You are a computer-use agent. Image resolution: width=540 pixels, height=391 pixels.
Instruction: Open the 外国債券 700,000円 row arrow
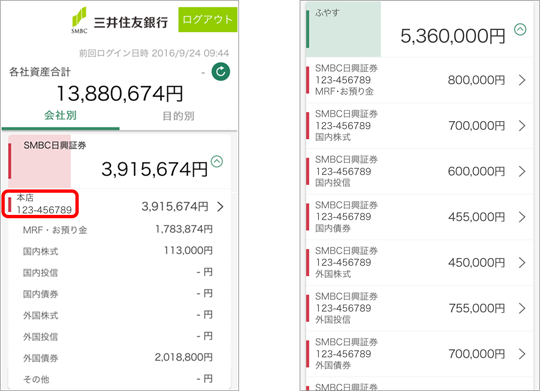coord(522,354)
